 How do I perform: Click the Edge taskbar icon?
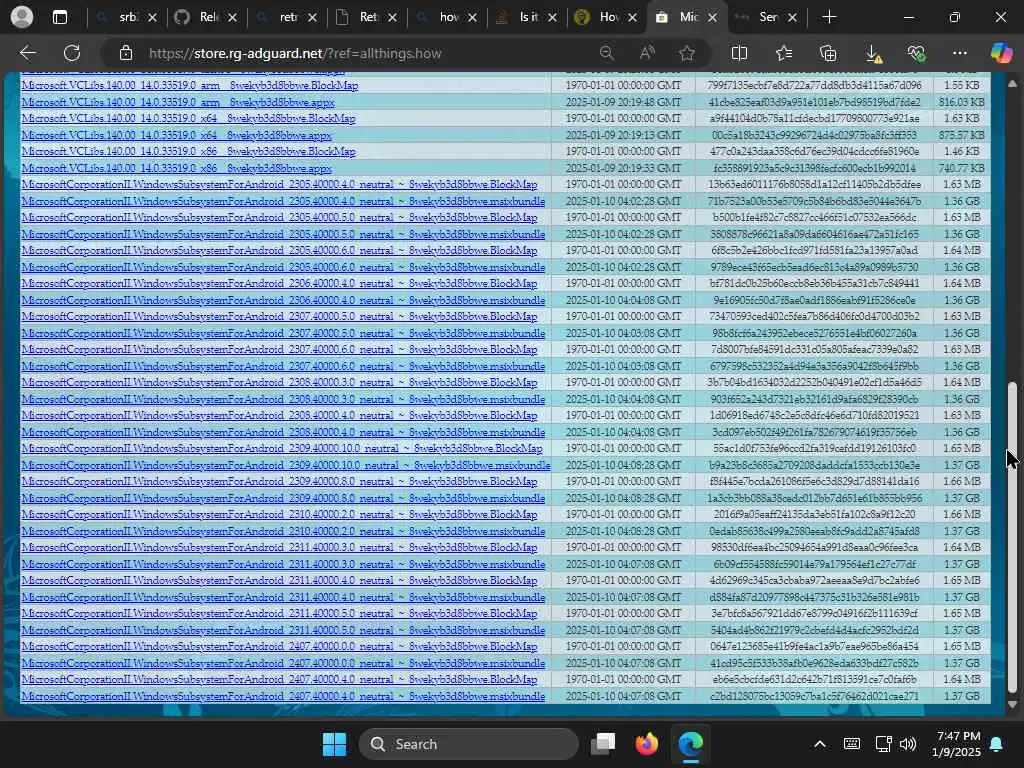[x=690, y=744]
